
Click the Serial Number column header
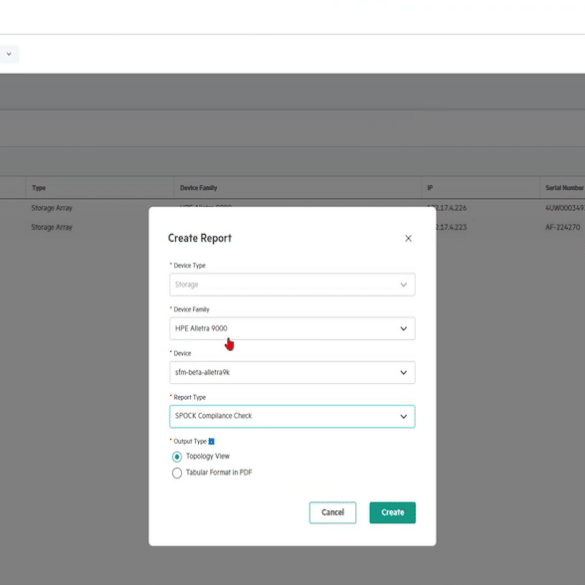[564, 188]
